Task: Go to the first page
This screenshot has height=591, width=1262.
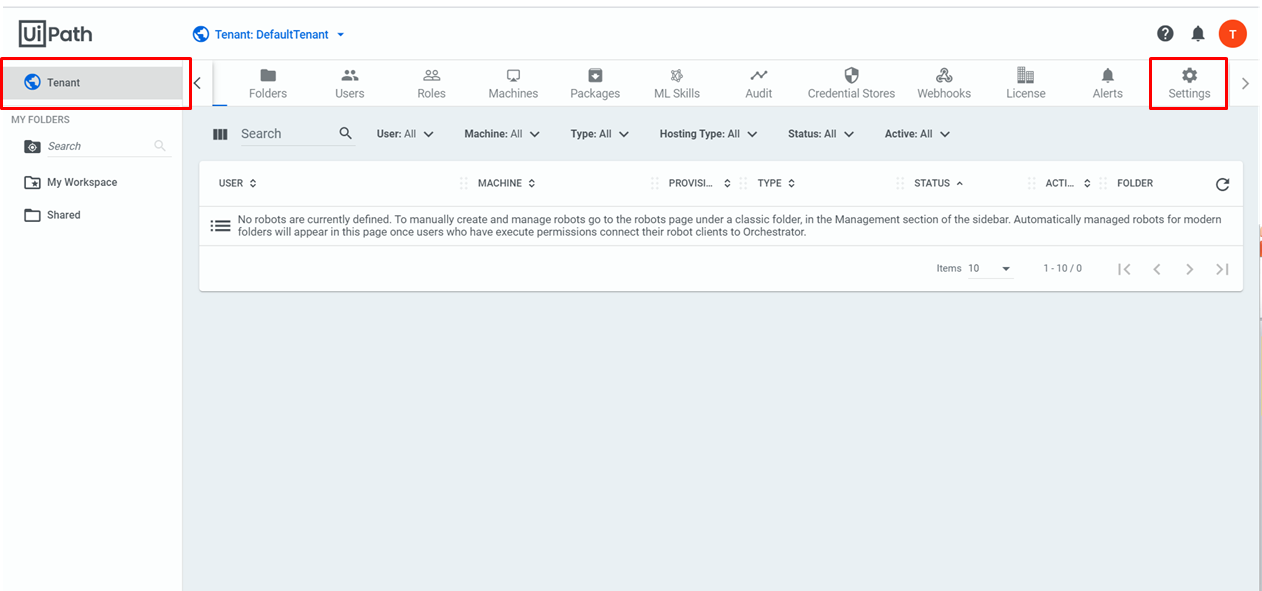Action: (1124, 269)
